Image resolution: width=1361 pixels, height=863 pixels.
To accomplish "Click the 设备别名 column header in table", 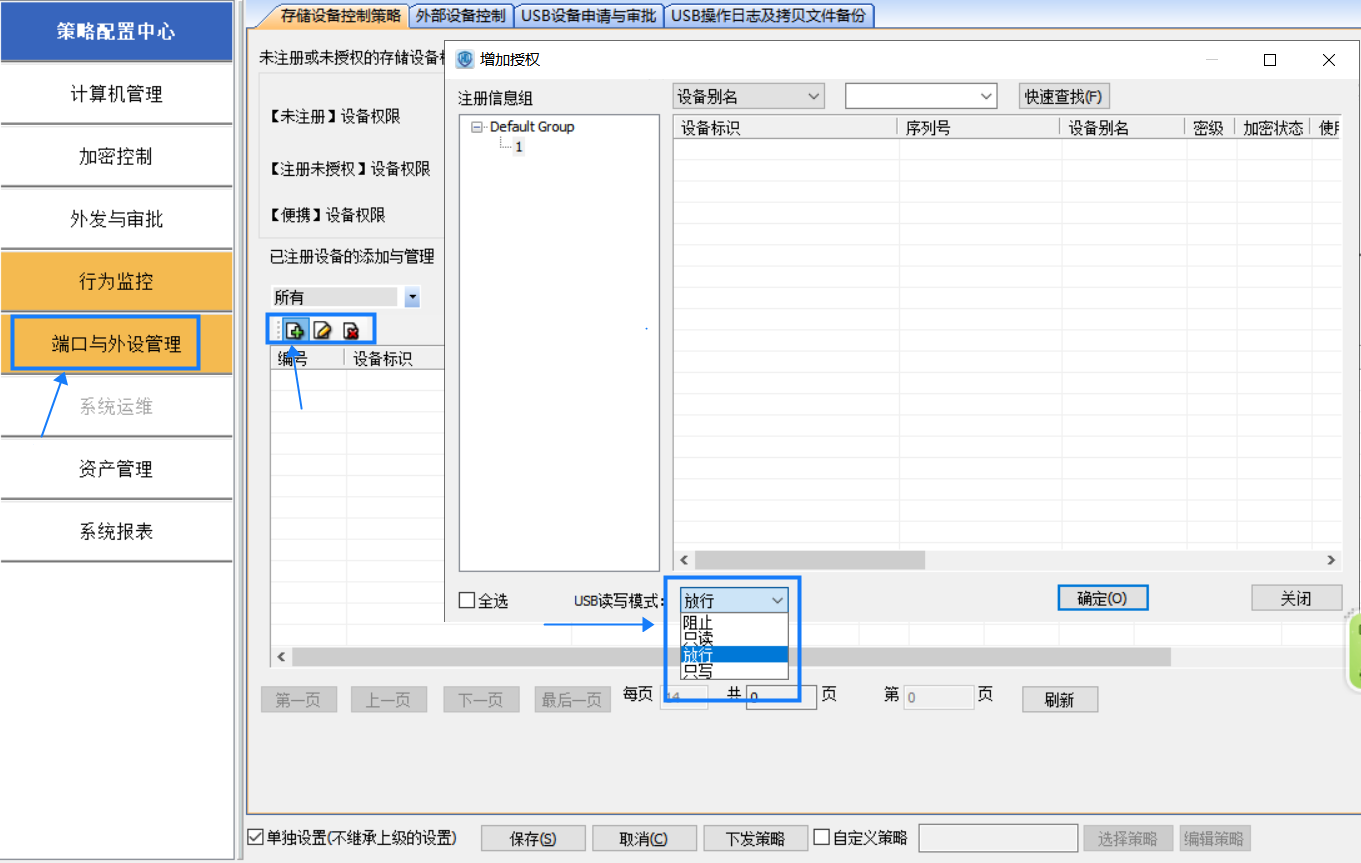I will 1123,128.
